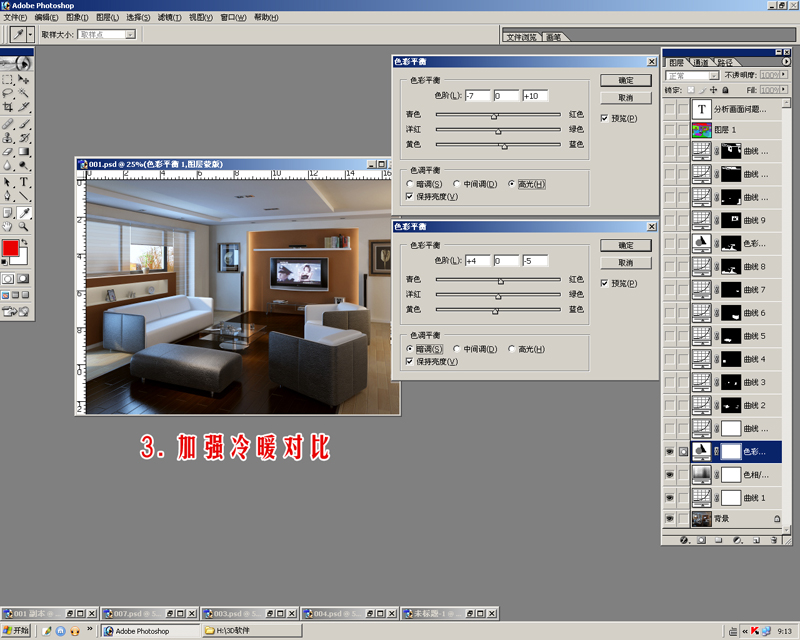Open the opacity slider arrow
This screenshot has width=800, height=640.
(784, 75)
